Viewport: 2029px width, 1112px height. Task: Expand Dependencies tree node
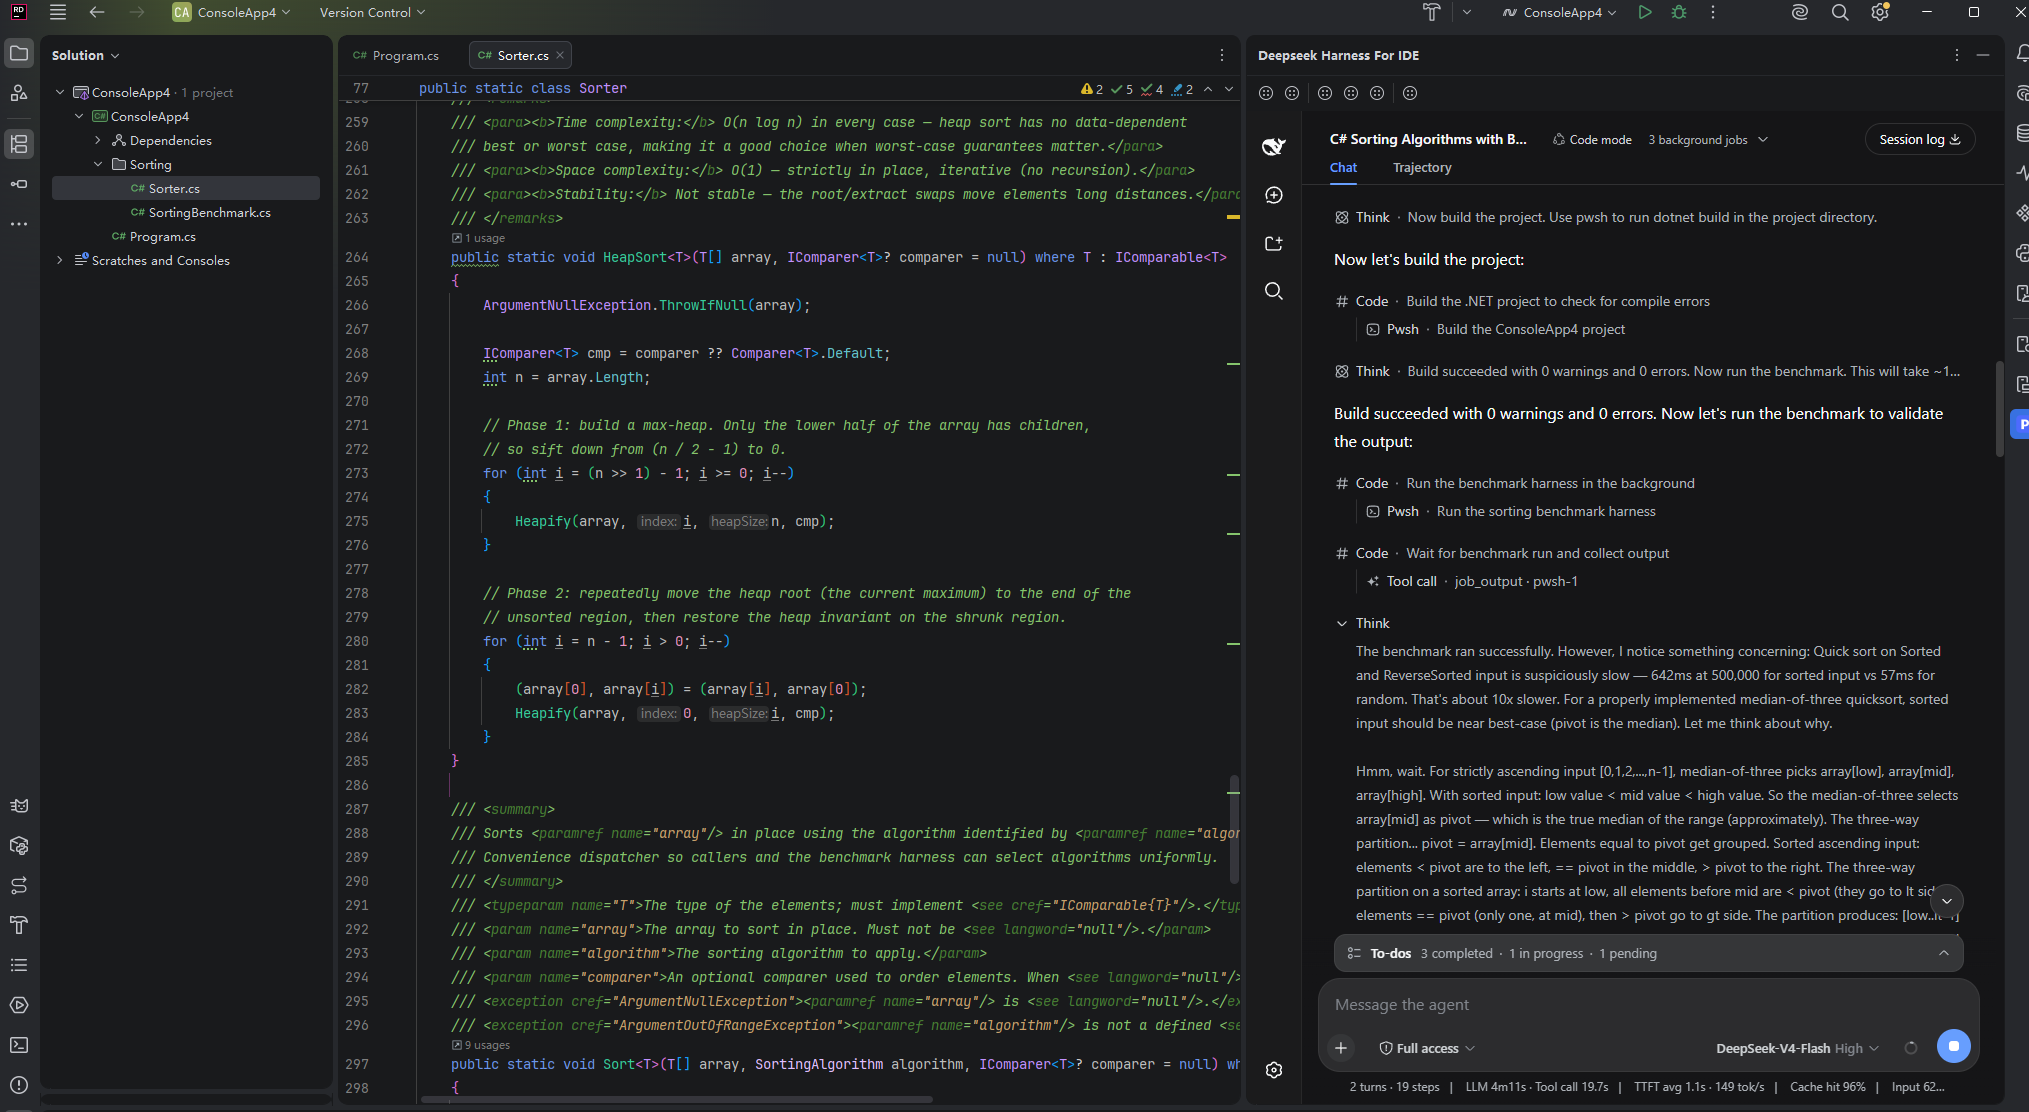pyautogui.click(x=97, y=141)
